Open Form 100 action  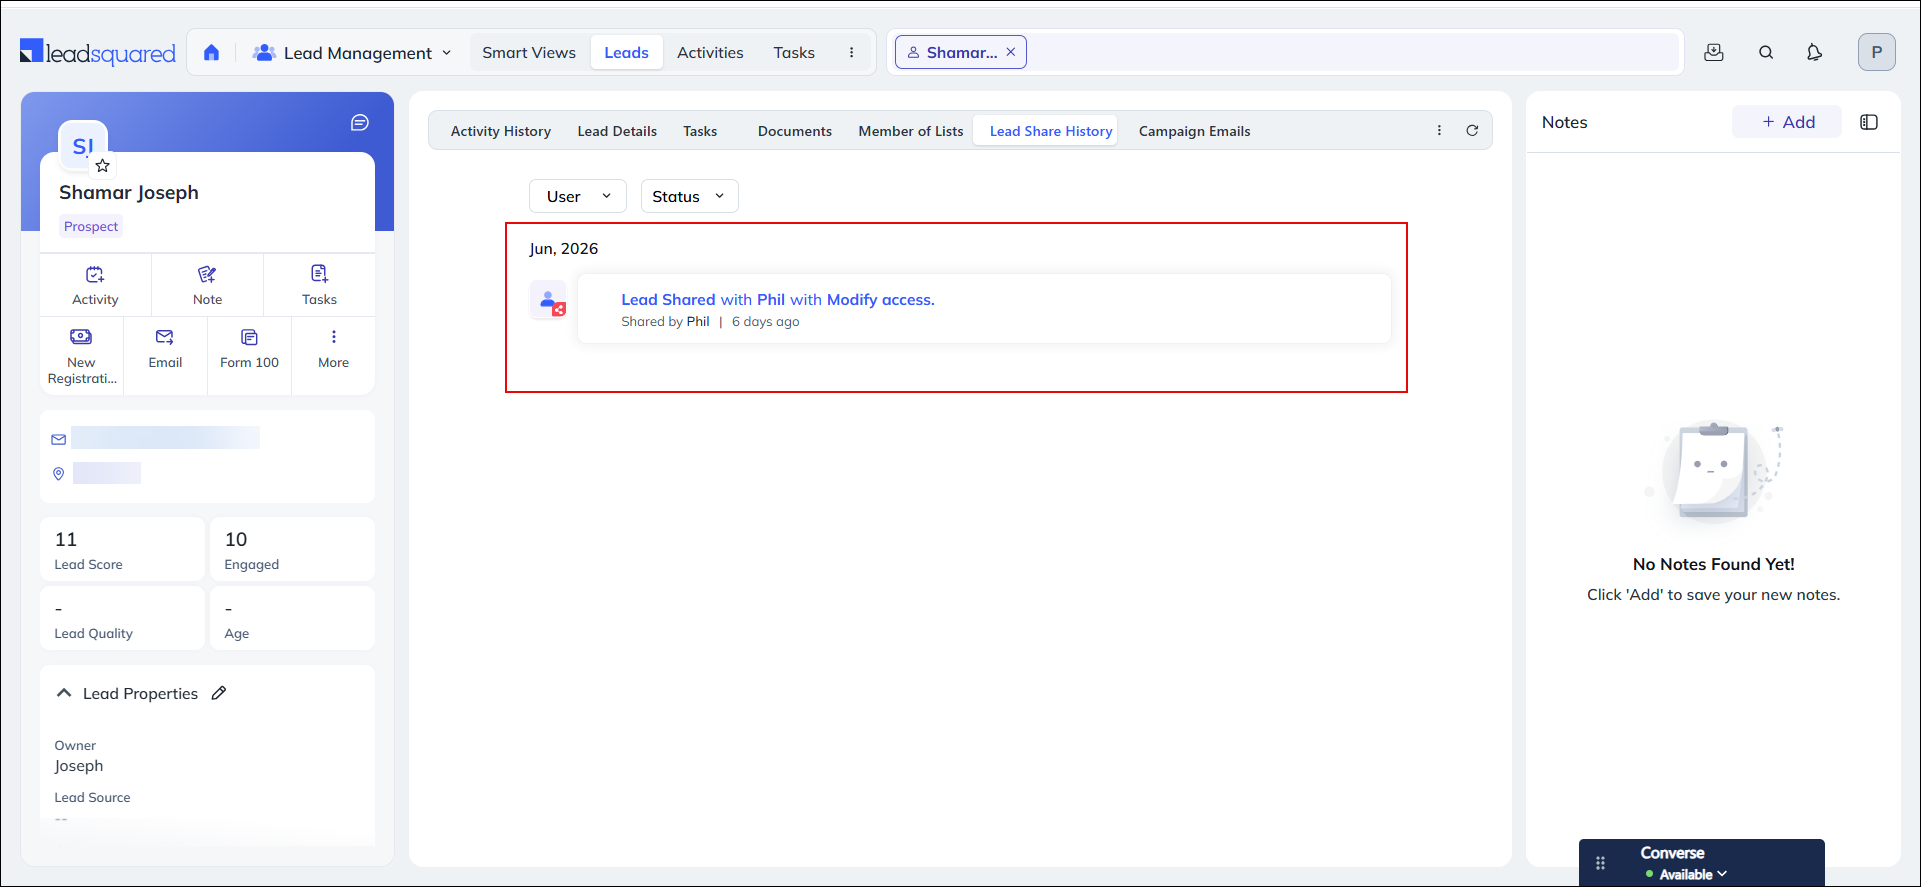point(249,348)
